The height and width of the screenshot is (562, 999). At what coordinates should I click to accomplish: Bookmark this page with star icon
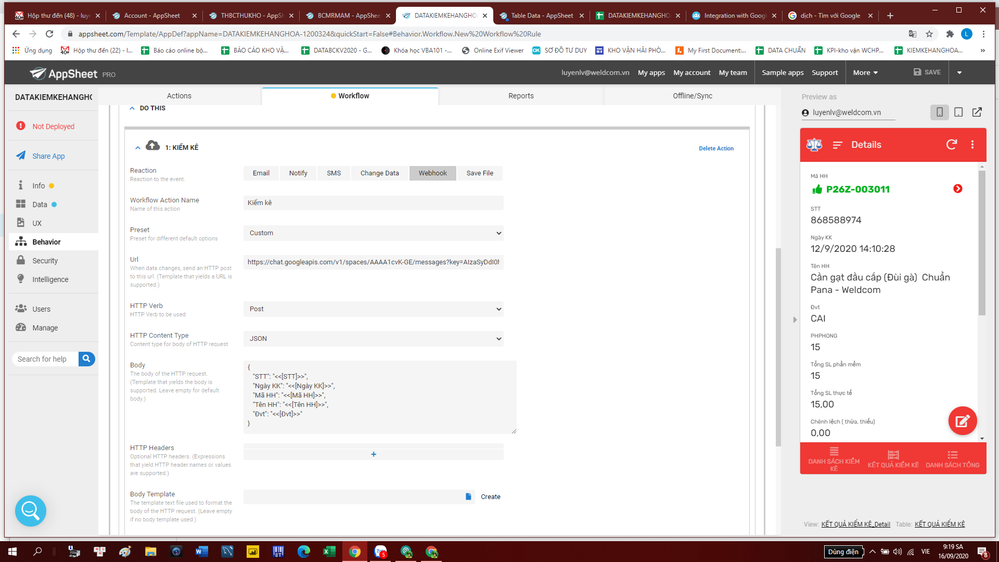[929, 34]
